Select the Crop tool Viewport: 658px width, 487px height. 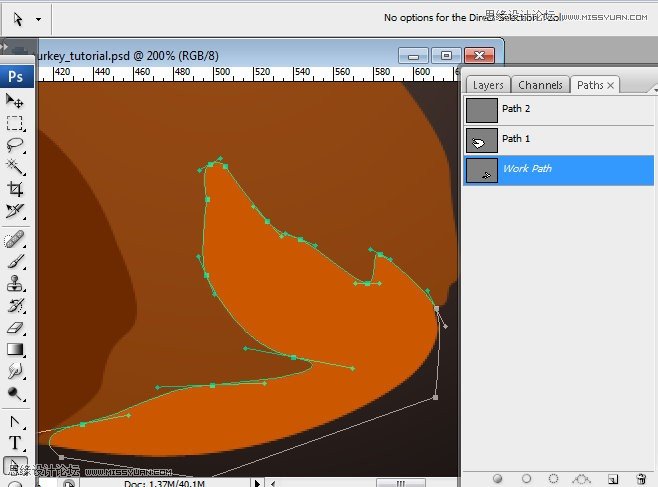point(15,189)
